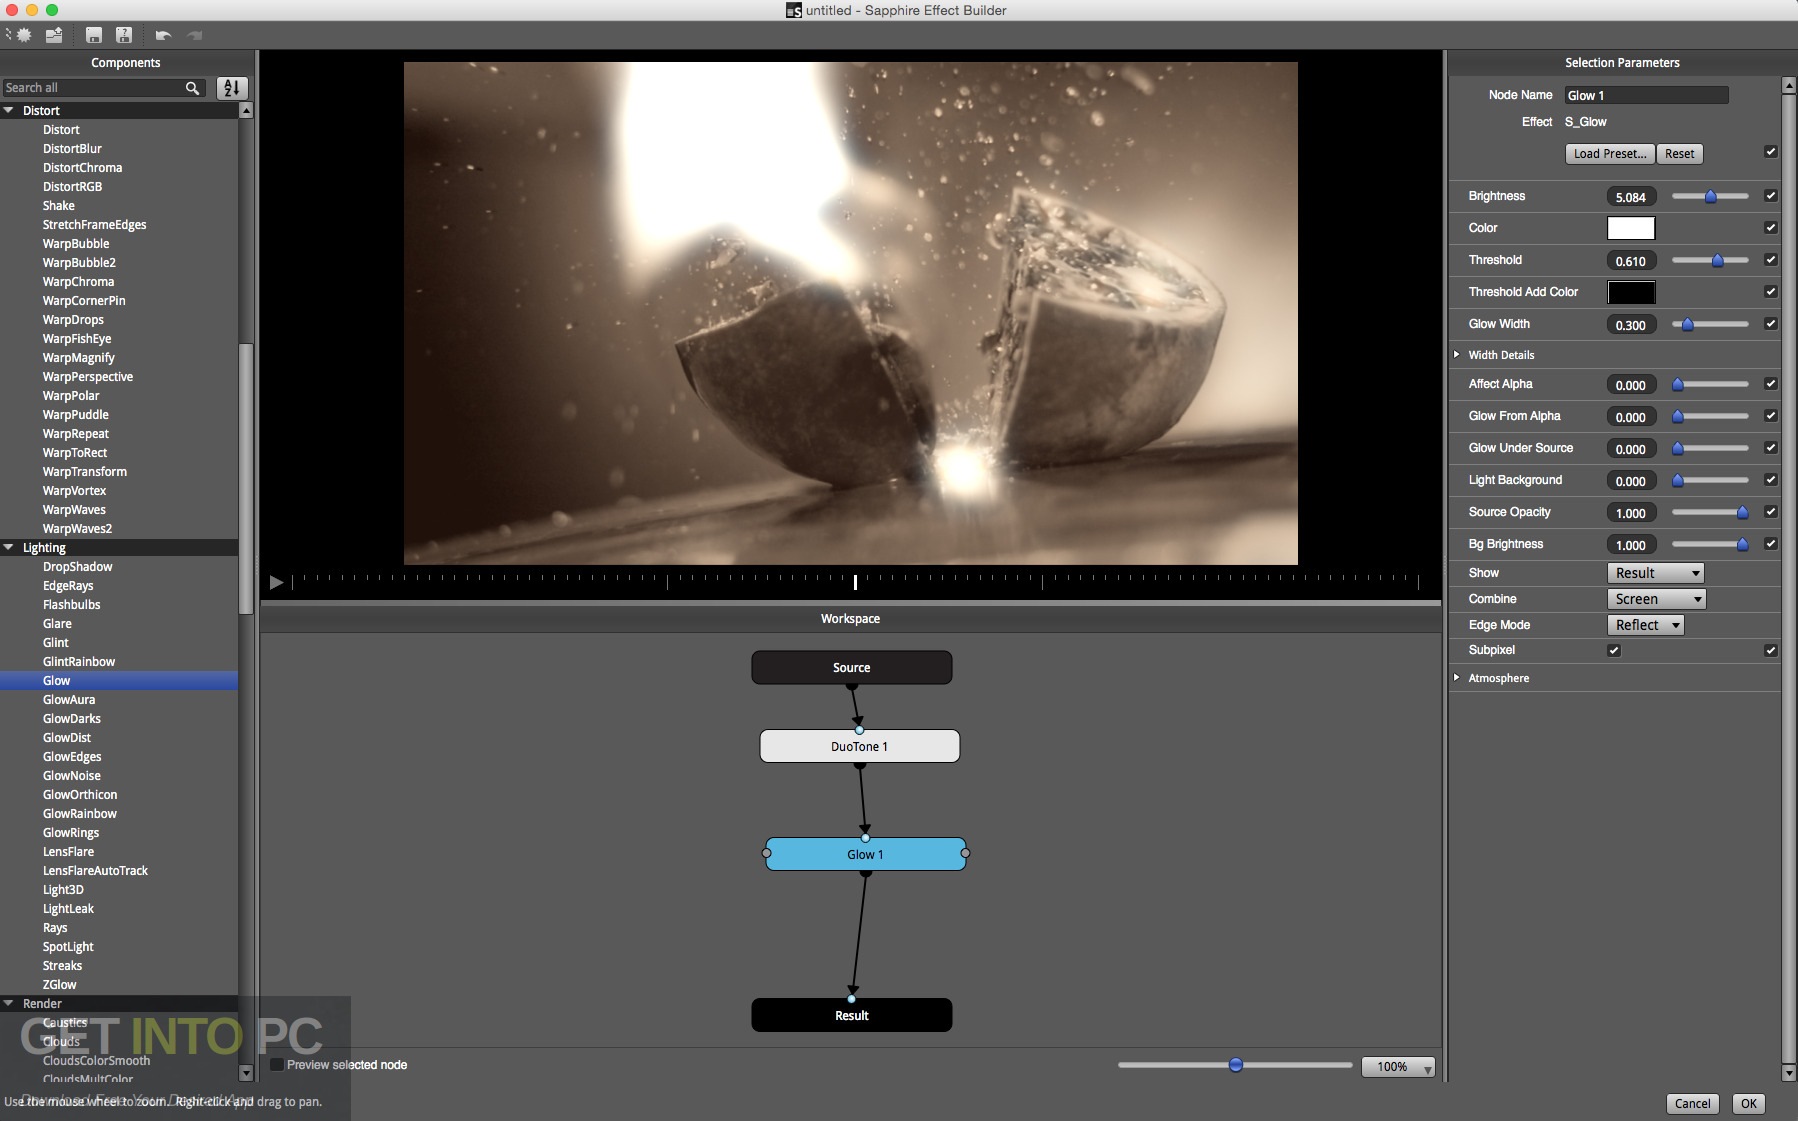Screen dimensions: 1798x1121
Task: Toggle the checkbox in the Threshold row
Action: [1771, 260]
